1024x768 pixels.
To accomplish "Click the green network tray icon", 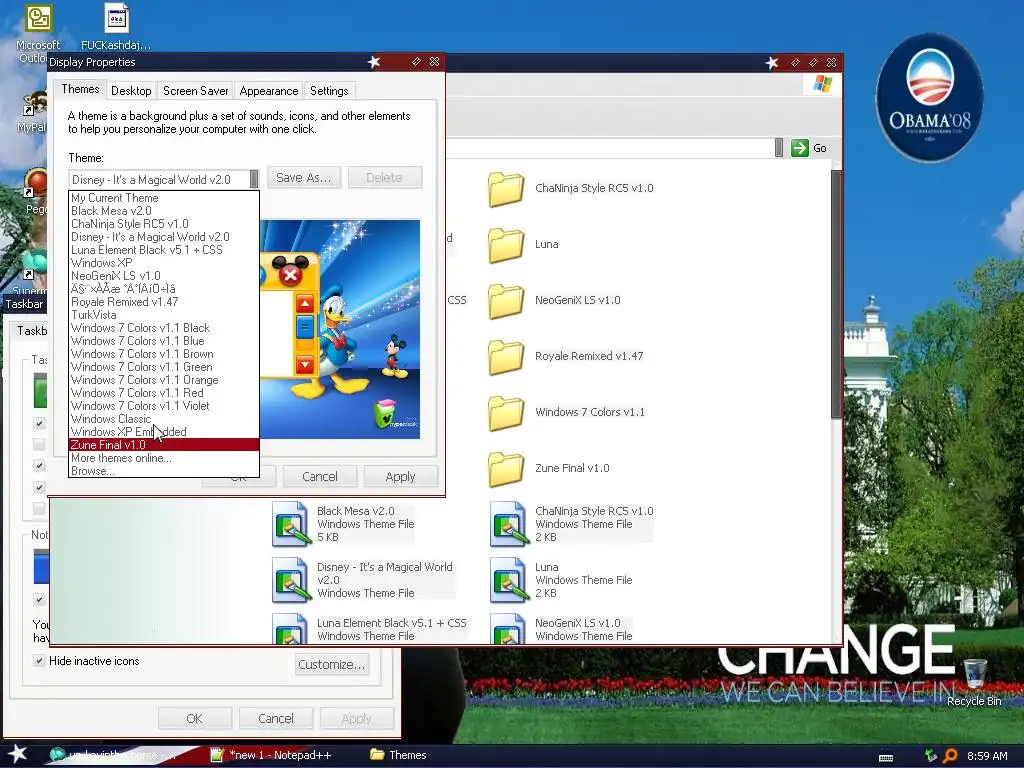I will point(931,756).
